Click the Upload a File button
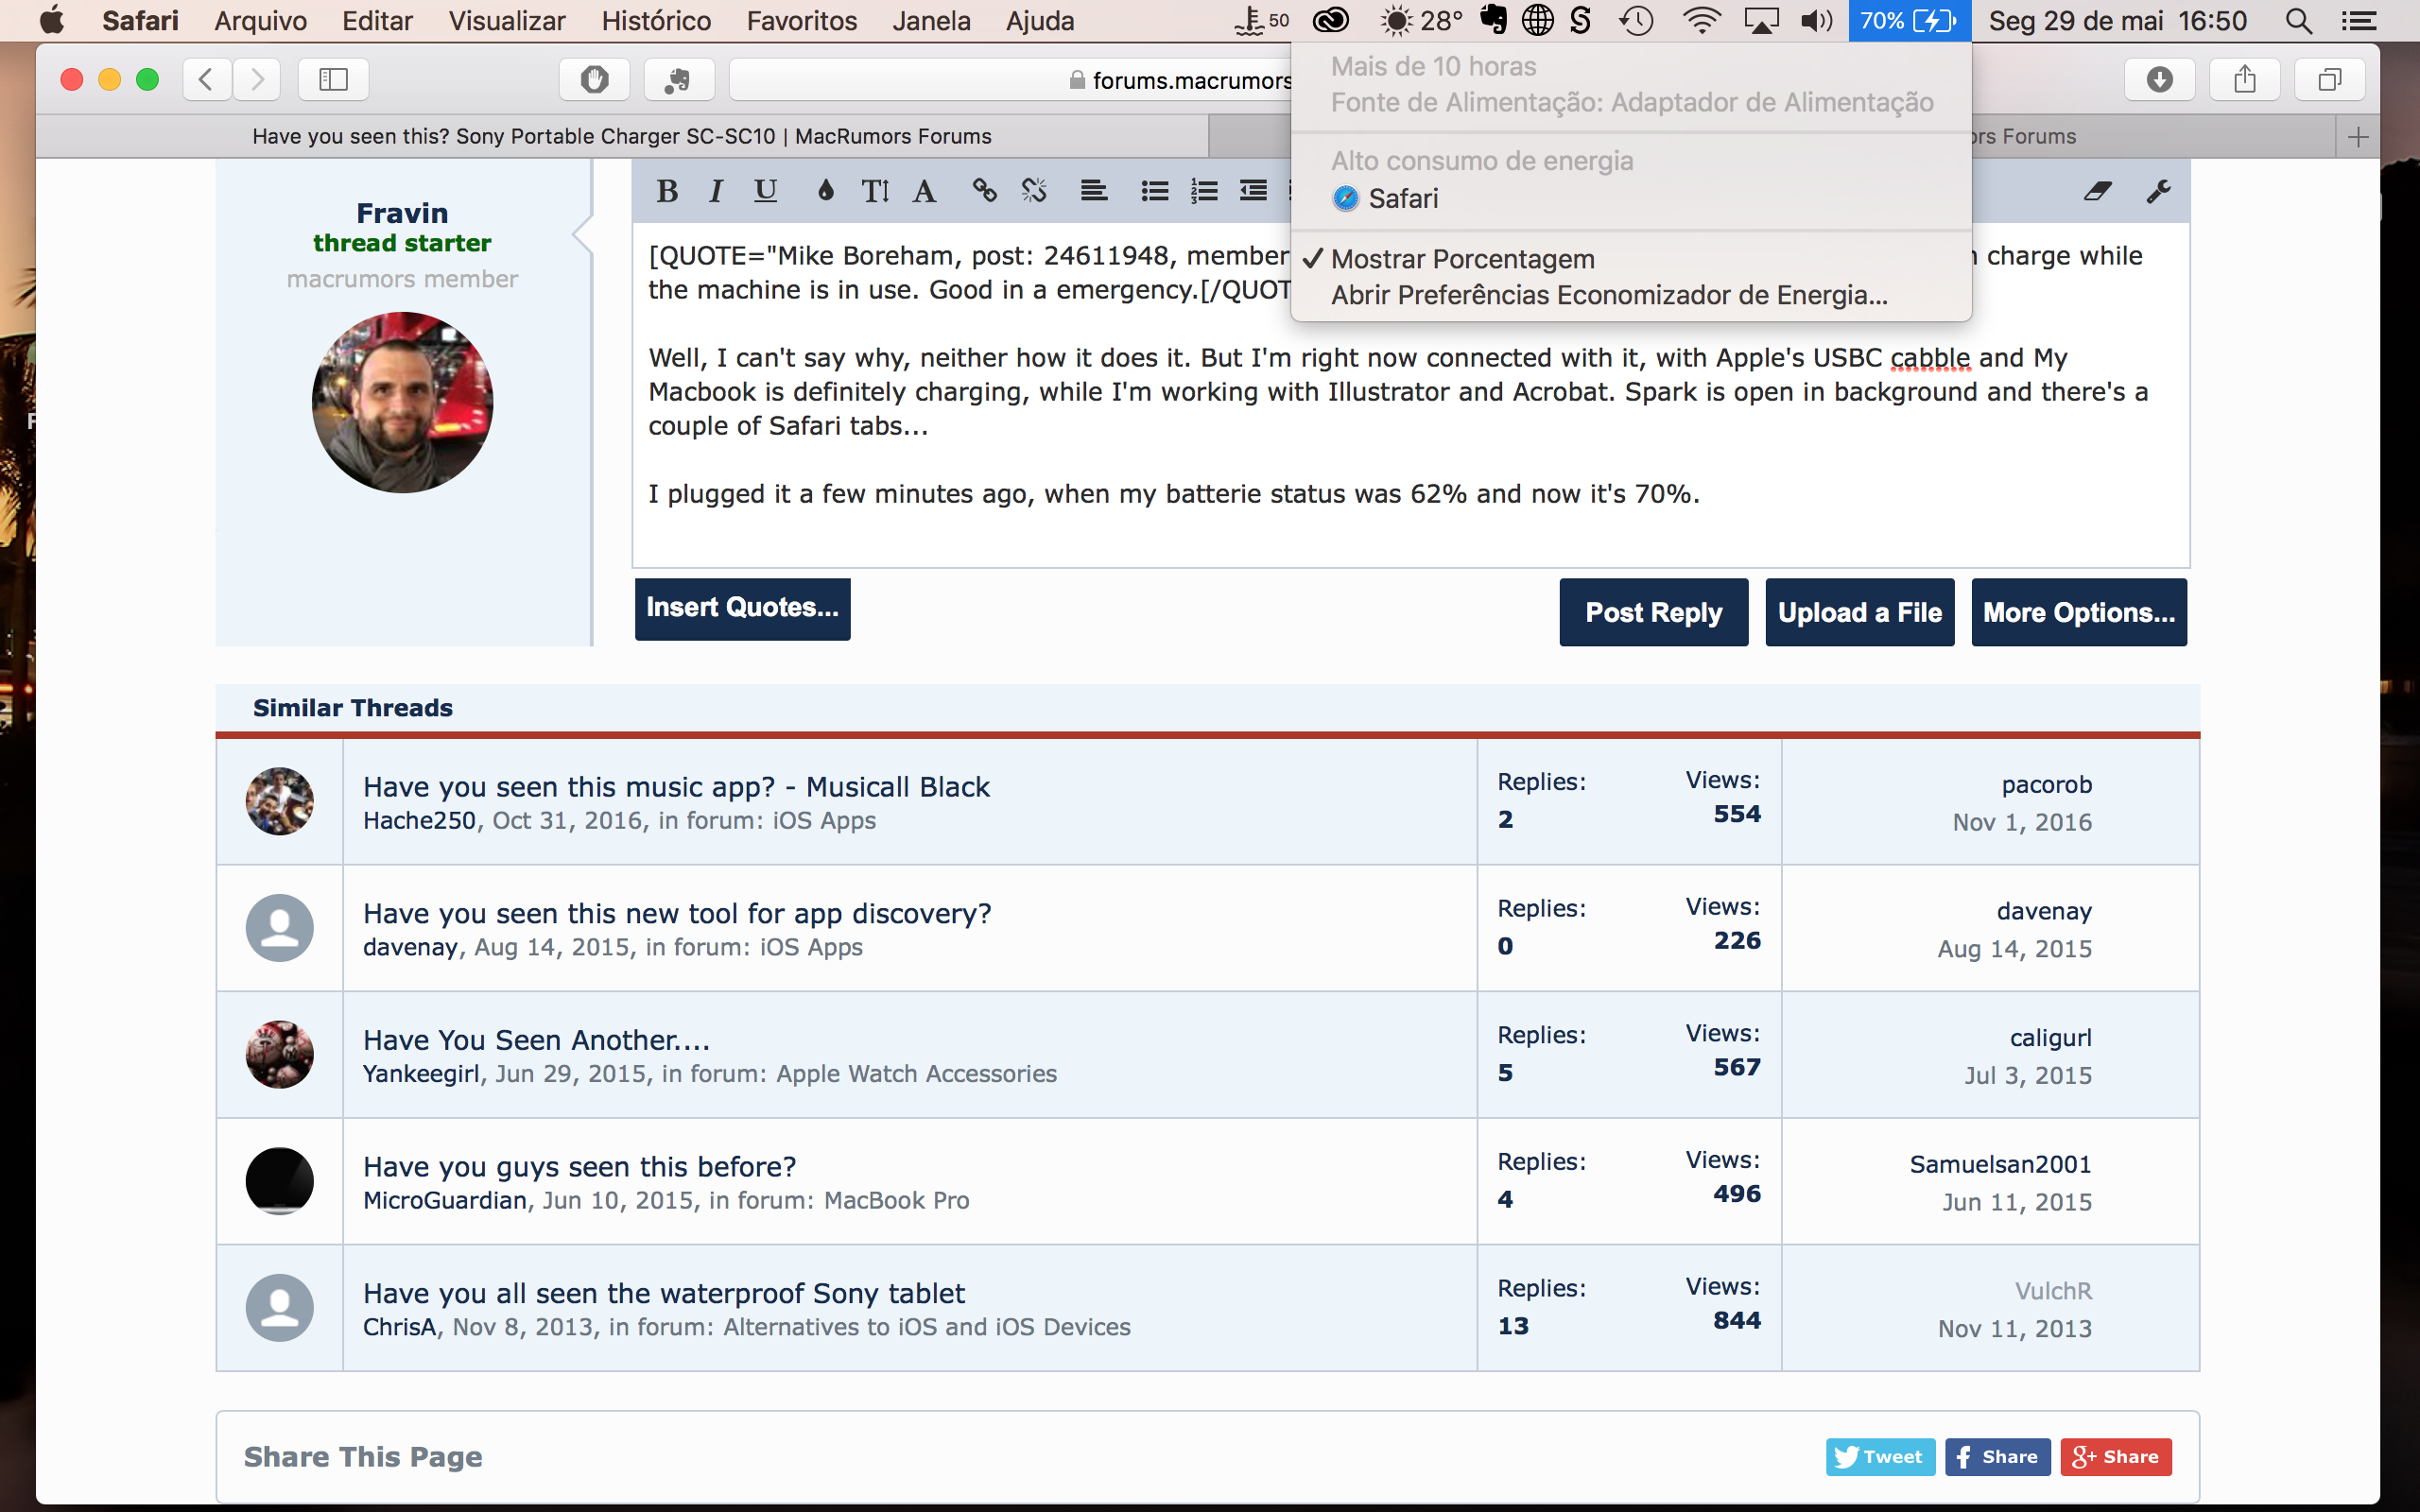This screenshot has height=1512, width=2420. (1859, 612)
